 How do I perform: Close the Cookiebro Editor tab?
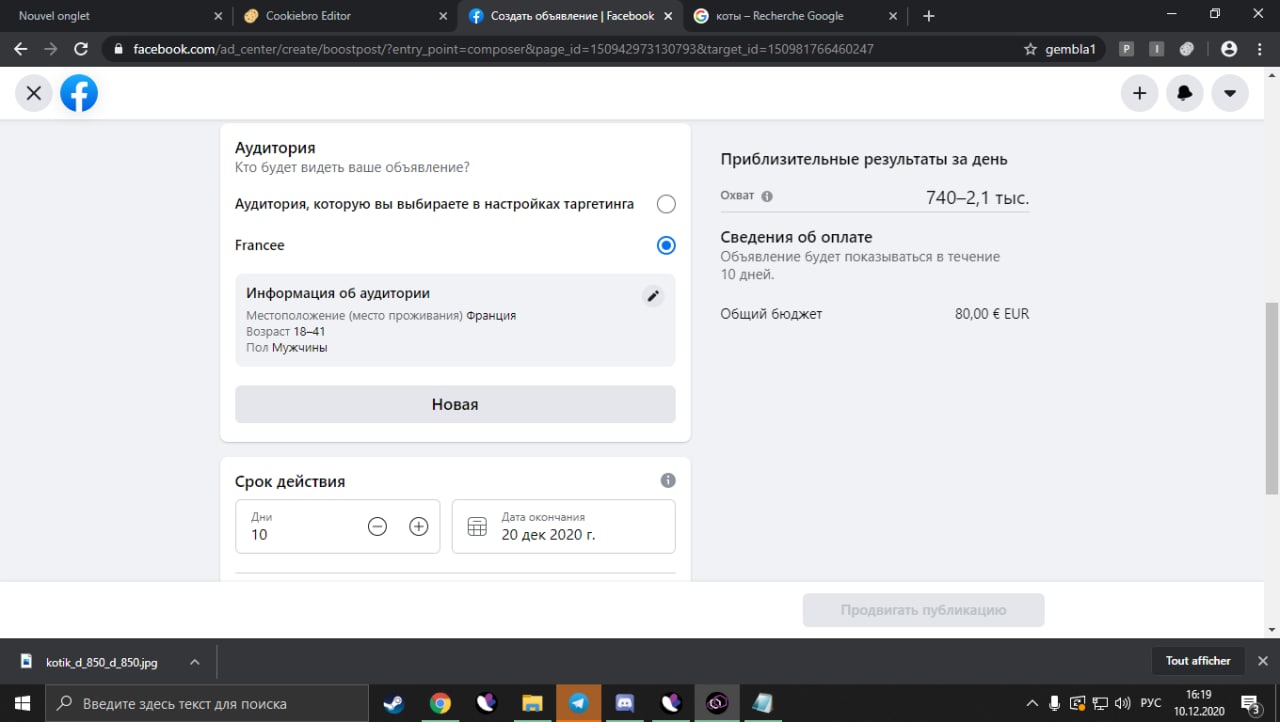[441, 16]
